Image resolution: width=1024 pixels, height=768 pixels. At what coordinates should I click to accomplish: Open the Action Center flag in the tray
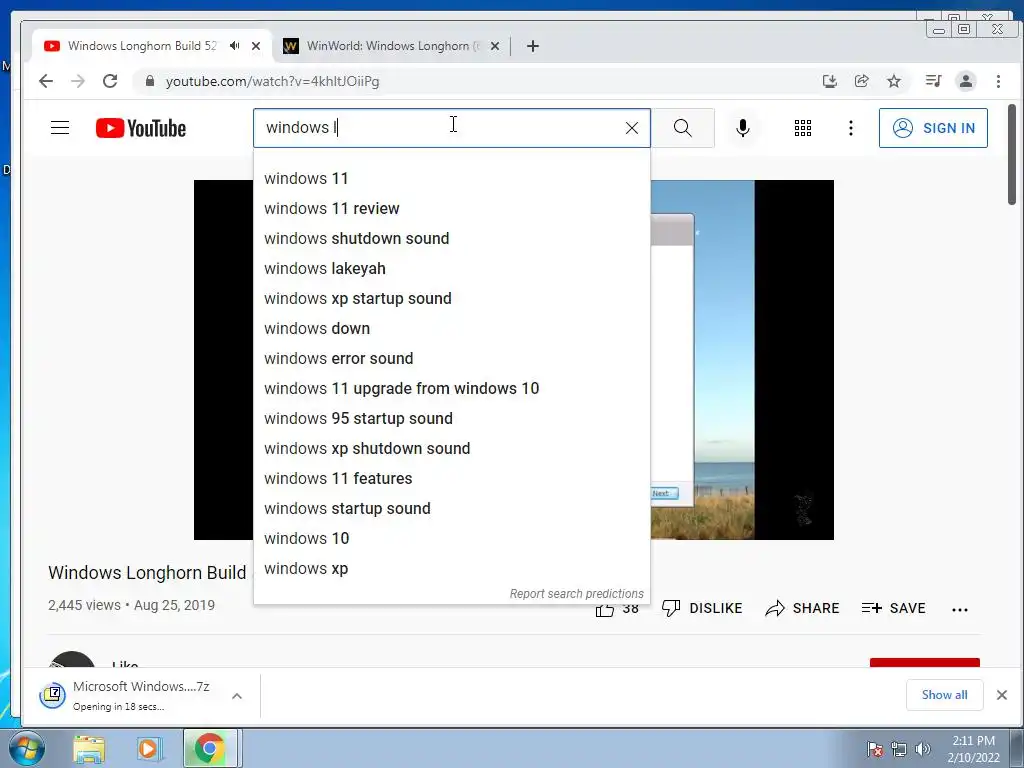pos(874,749)
